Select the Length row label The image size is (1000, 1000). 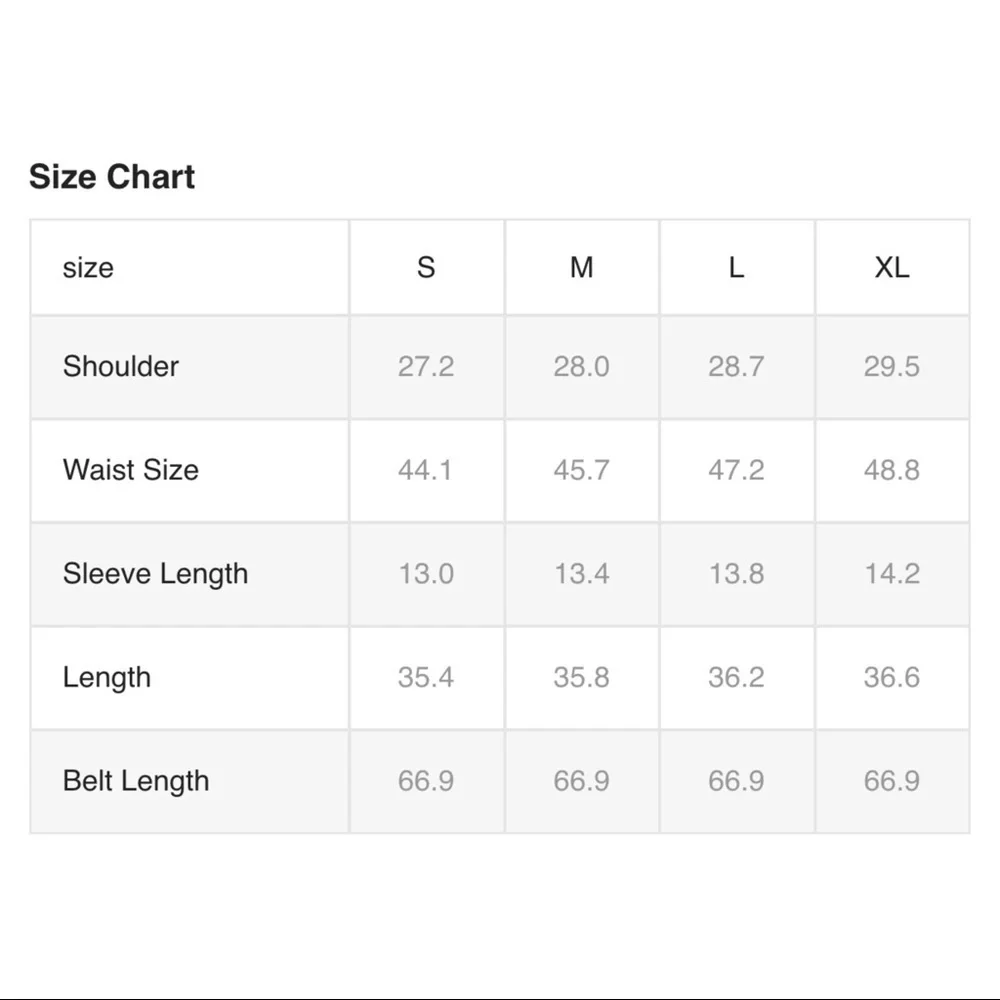coord(107,677)
